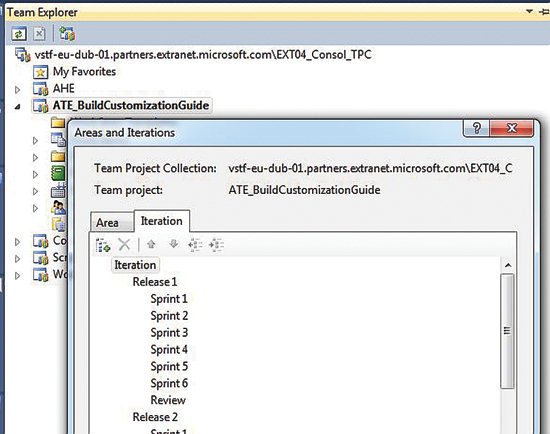Screen dimensions: 550x434
Task: Select Sprint 5 under Release 1
Action: pyautogui.click(x=169, y=366)
